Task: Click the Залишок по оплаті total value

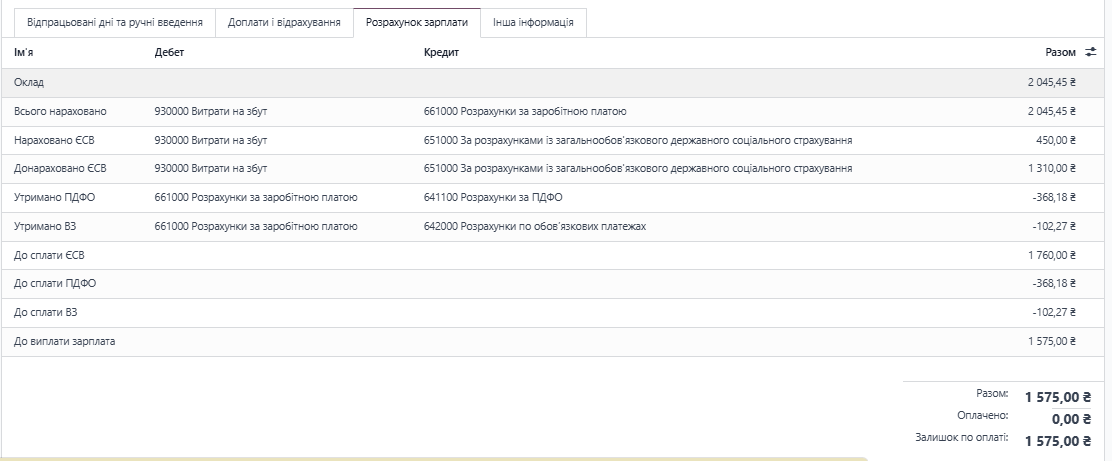Action: tap(1057, 441)
